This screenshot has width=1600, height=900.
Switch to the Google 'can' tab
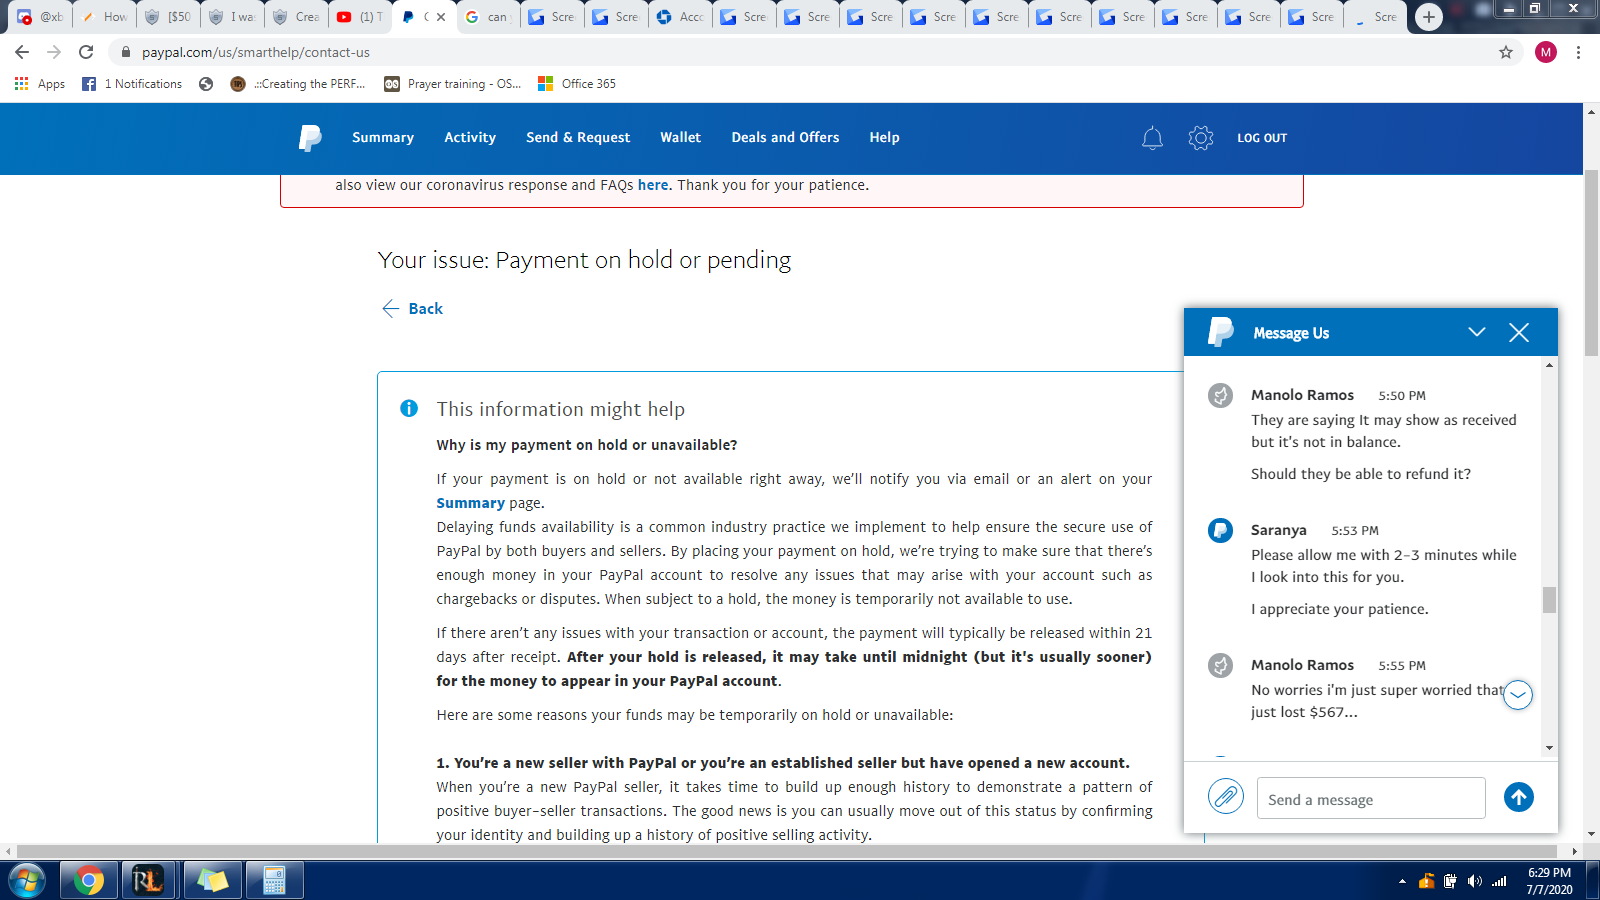489,17
